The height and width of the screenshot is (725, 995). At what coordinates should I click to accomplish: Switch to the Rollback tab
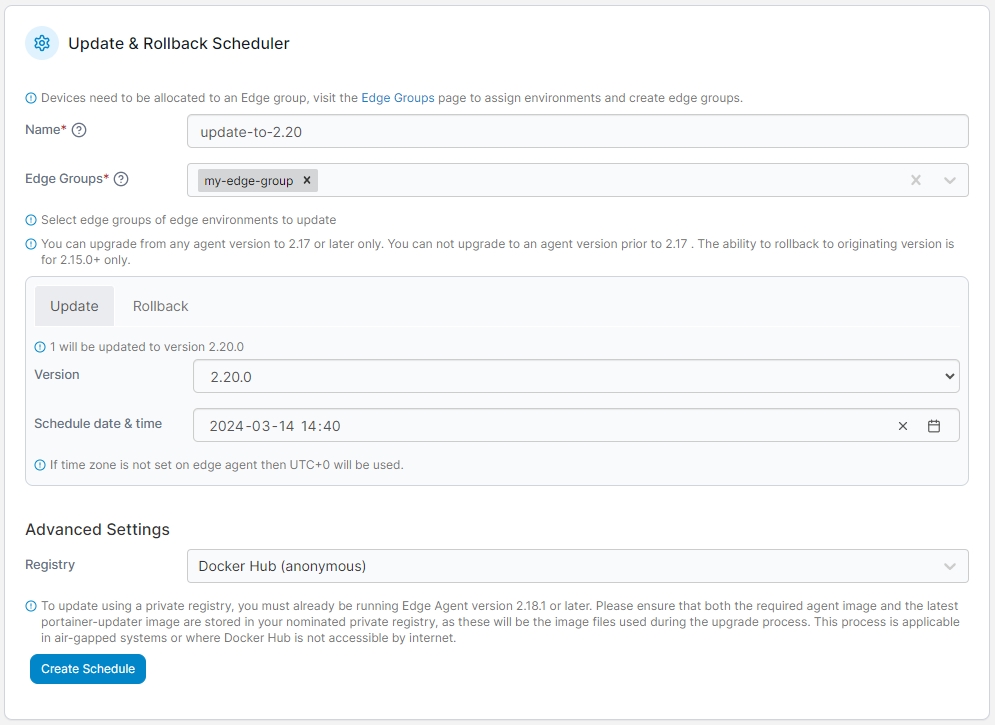pos(161,306)
